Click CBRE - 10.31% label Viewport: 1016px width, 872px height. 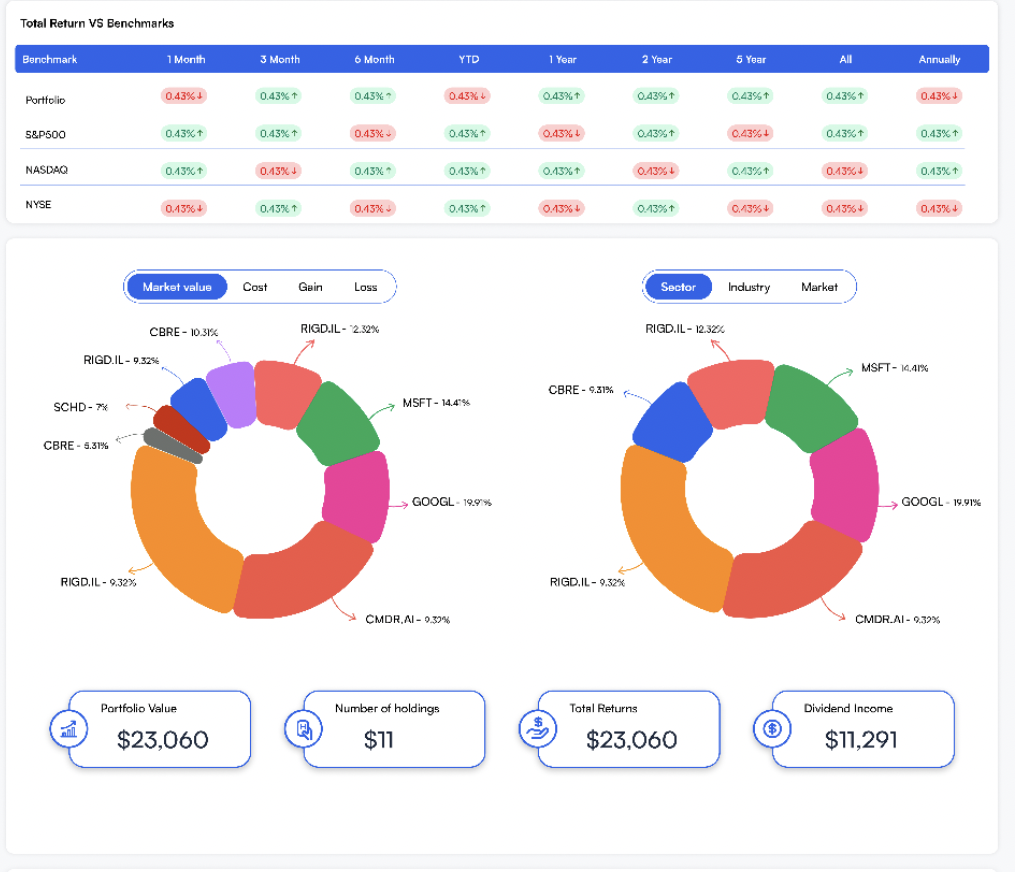coord(183,332)
